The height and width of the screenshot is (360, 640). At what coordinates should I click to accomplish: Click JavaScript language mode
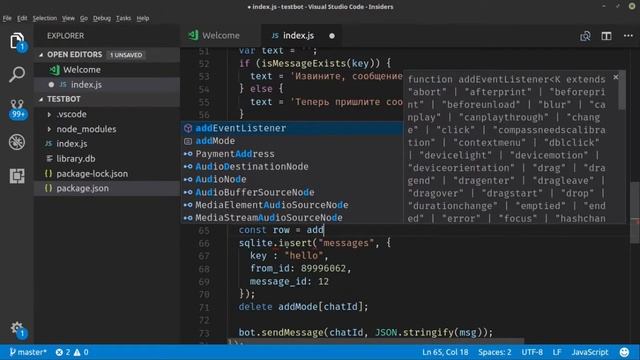coord(590,352)
